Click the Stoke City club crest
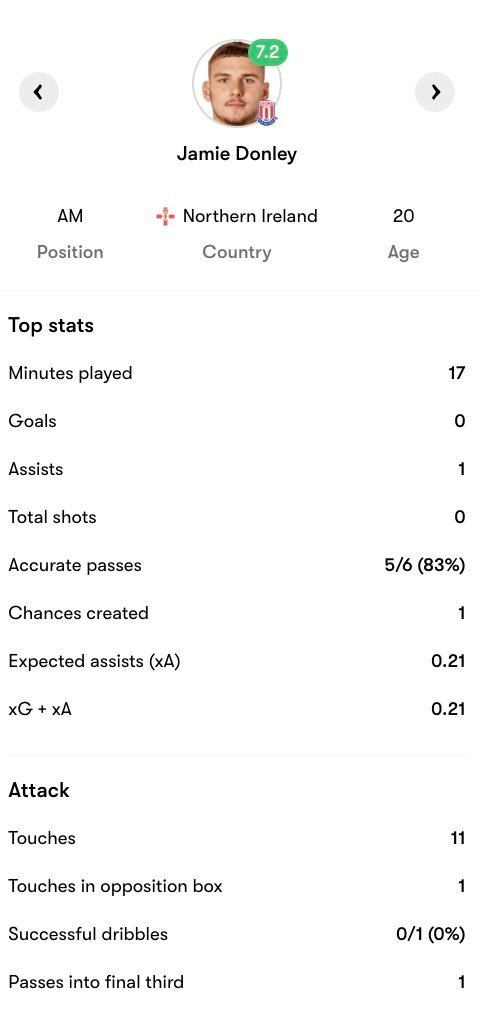 click(x=267, y=113)
